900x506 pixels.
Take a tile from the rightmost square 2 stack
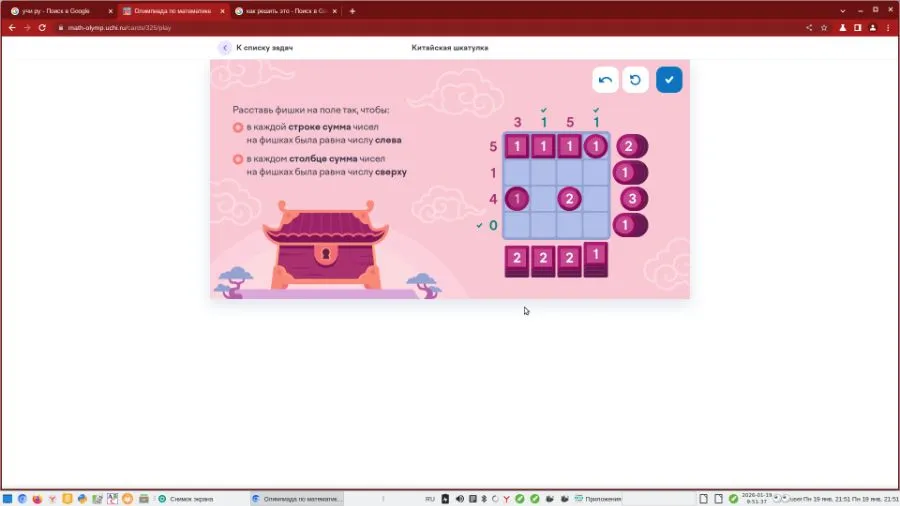pyautogui.click(x=569, y=261)
